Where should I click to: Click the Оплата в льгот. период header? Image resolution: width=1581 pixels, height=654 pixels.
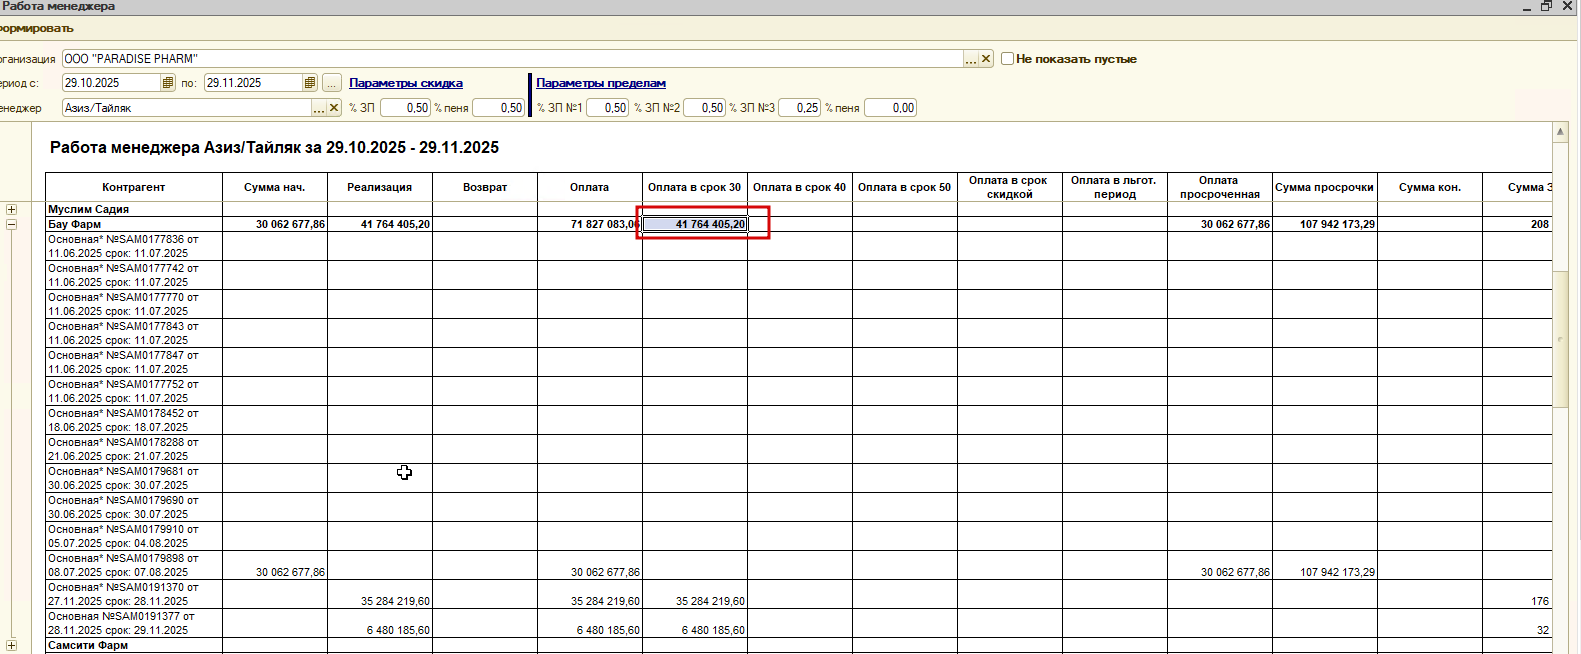click(x=1115, y=188)
